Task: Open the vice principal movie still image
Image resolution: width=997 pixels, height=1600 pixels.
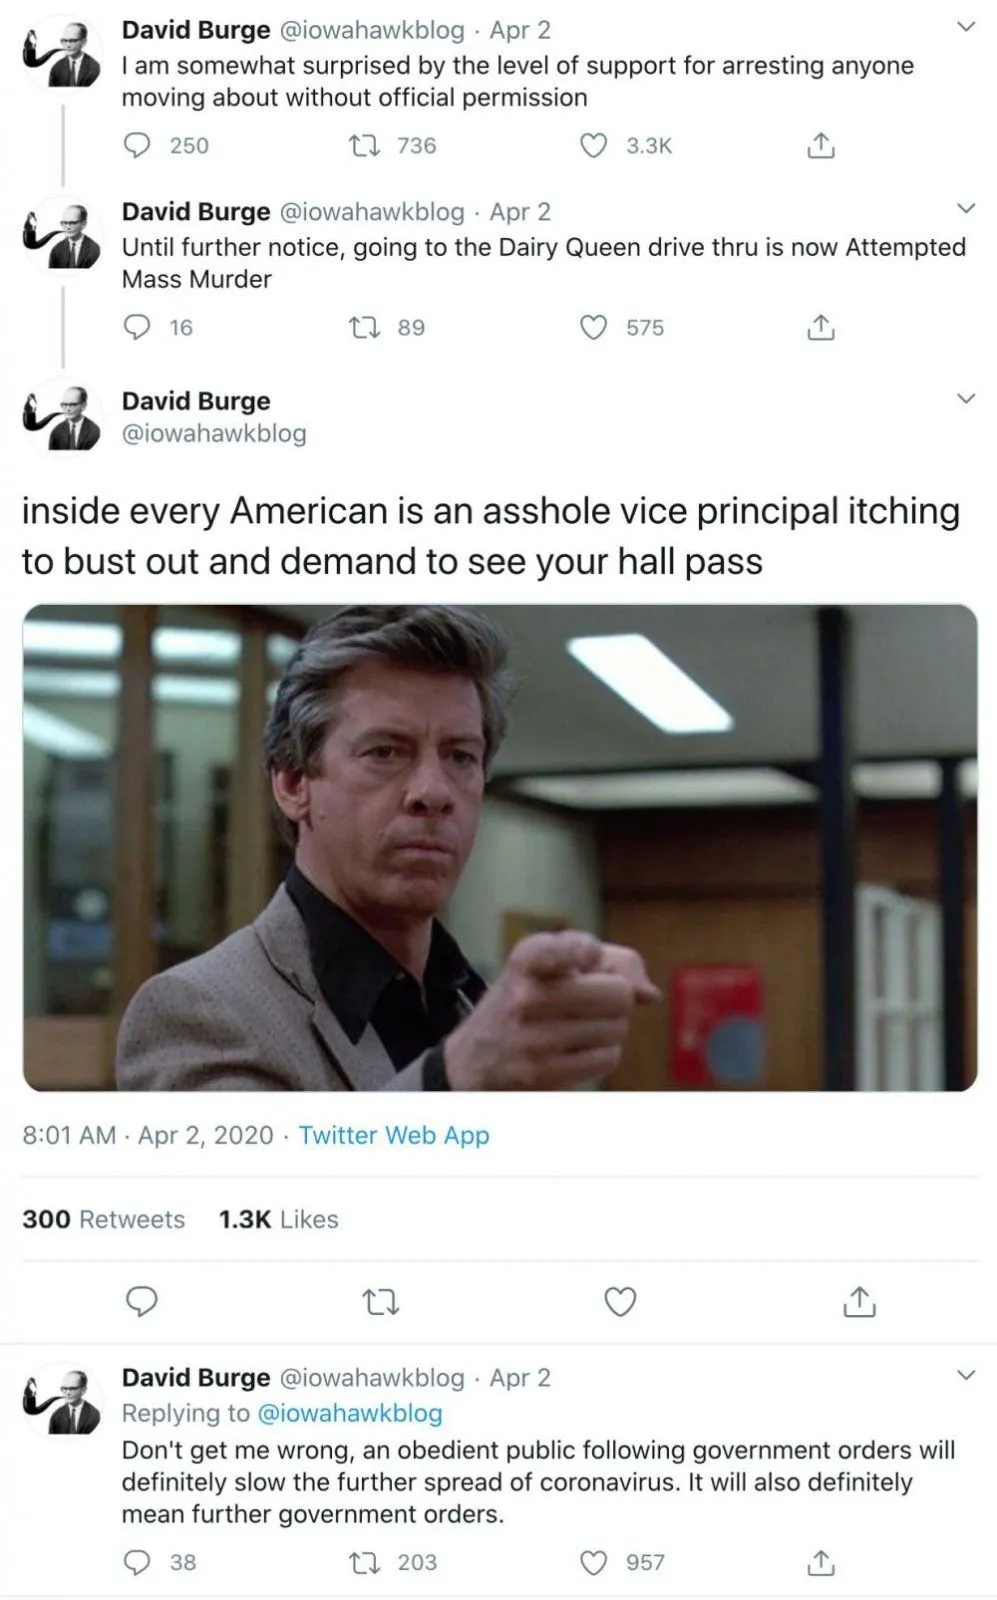Action: 500,847
